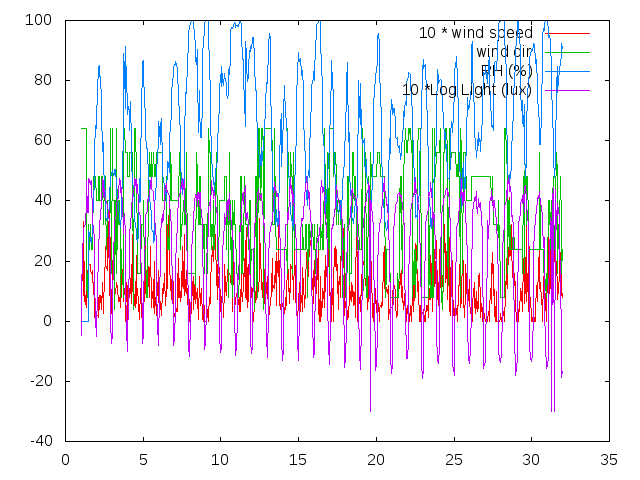
Task: Click the "wind dir" legend label
Action: point(505,52)
